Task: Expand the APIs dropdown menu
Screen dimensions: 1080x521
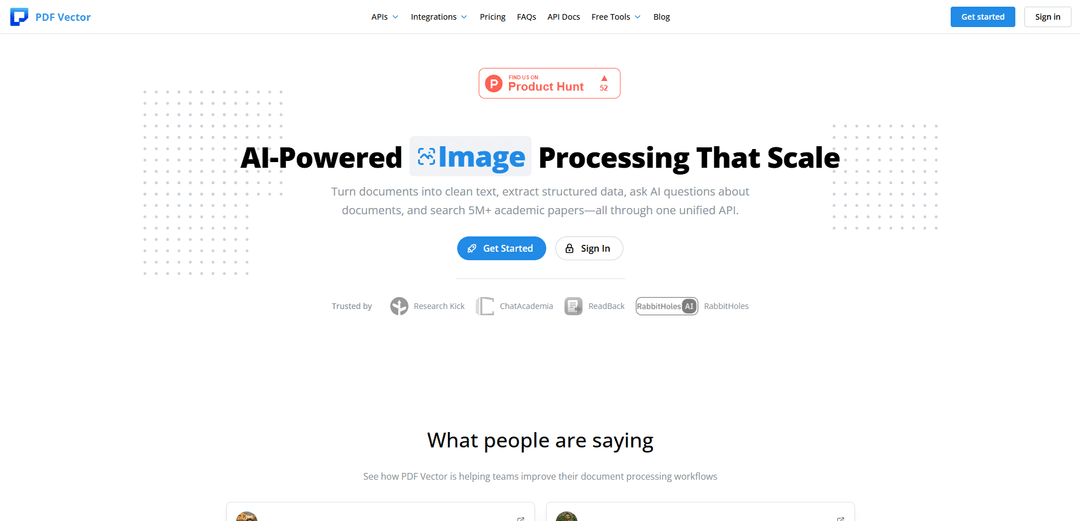Action: tap(385, 17)
